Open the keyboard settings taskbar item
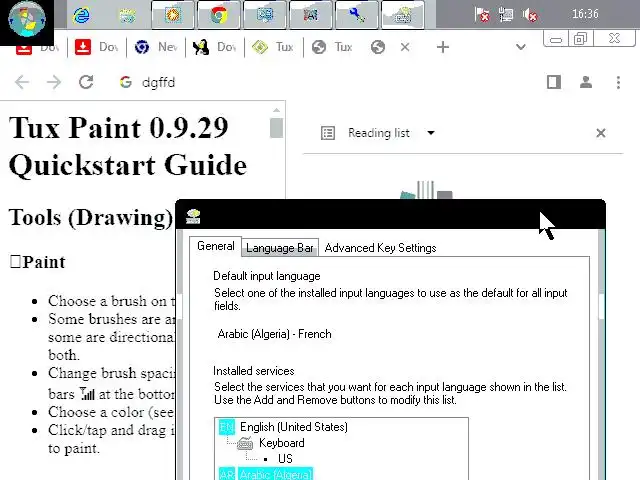 pyautogui.click(x=403, y=15)
